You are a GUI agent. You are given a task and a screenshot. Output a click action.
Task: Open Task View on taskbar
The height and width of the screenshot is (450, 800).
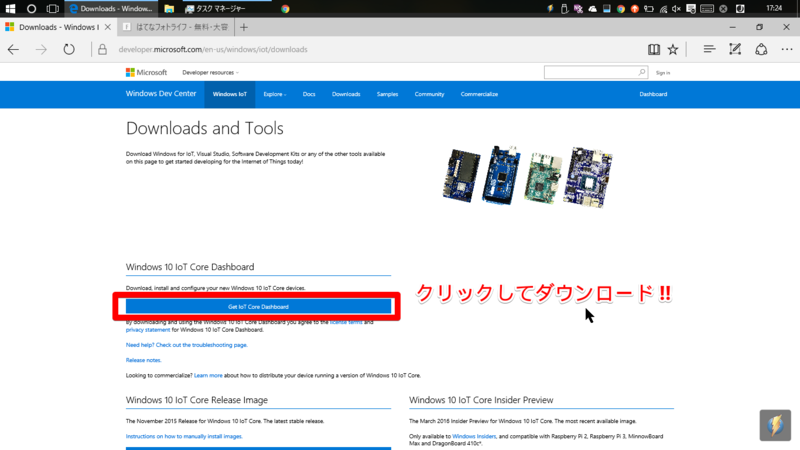click(x=53, y=8)
